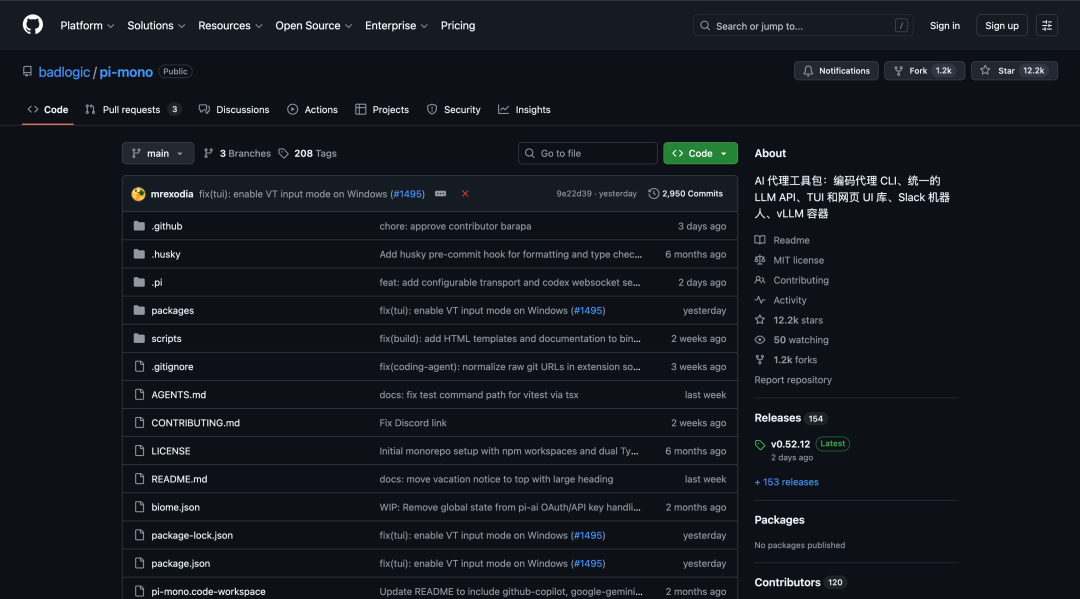Open the .github folder

click(167, 226)
